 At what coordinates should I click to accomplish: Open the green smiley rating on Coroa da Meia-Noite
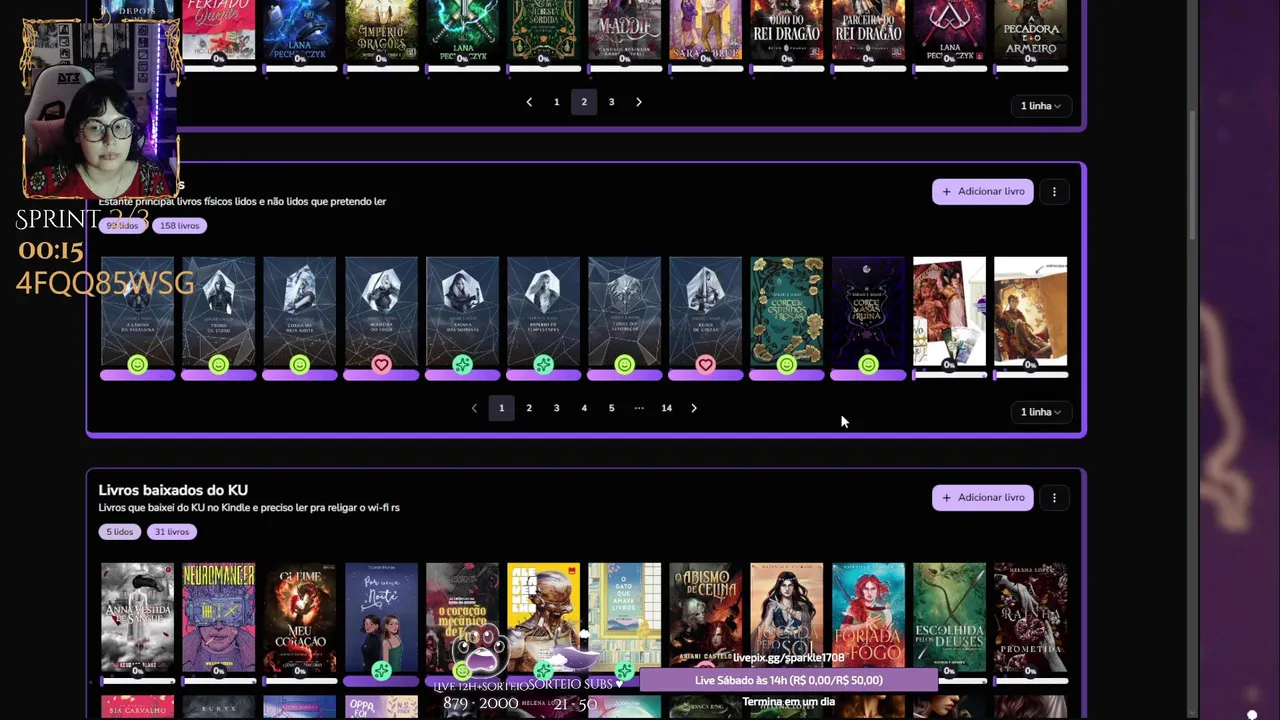click(299, 365)
